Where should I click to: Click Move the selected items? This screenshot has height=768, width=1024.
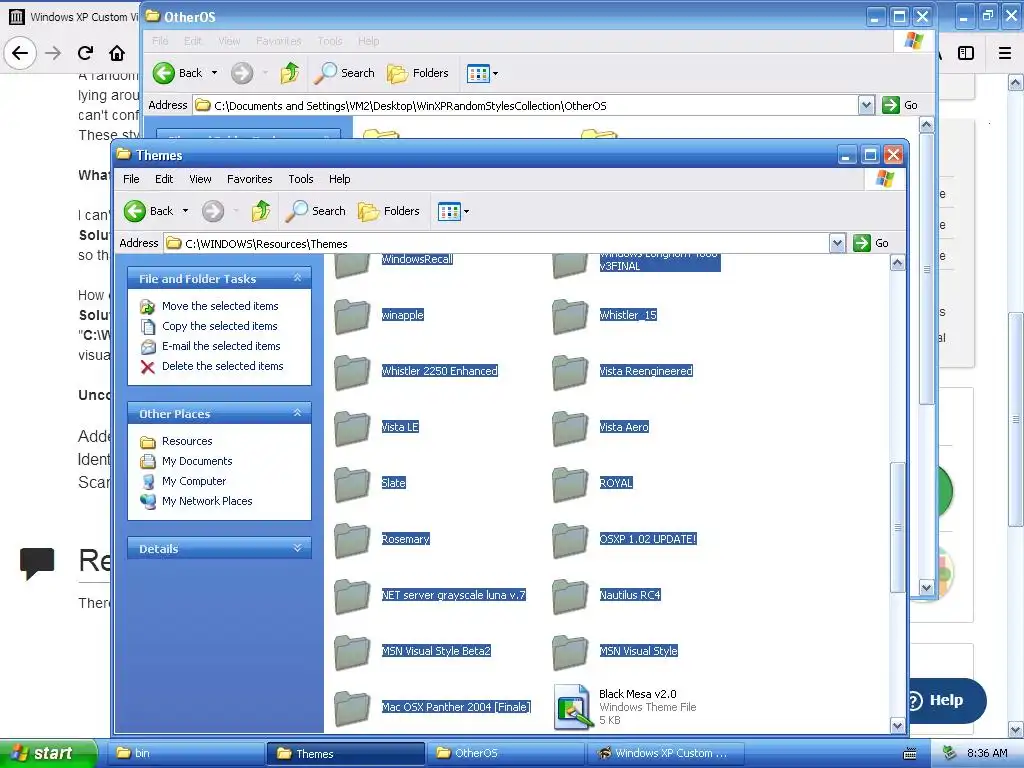[220, 306]
